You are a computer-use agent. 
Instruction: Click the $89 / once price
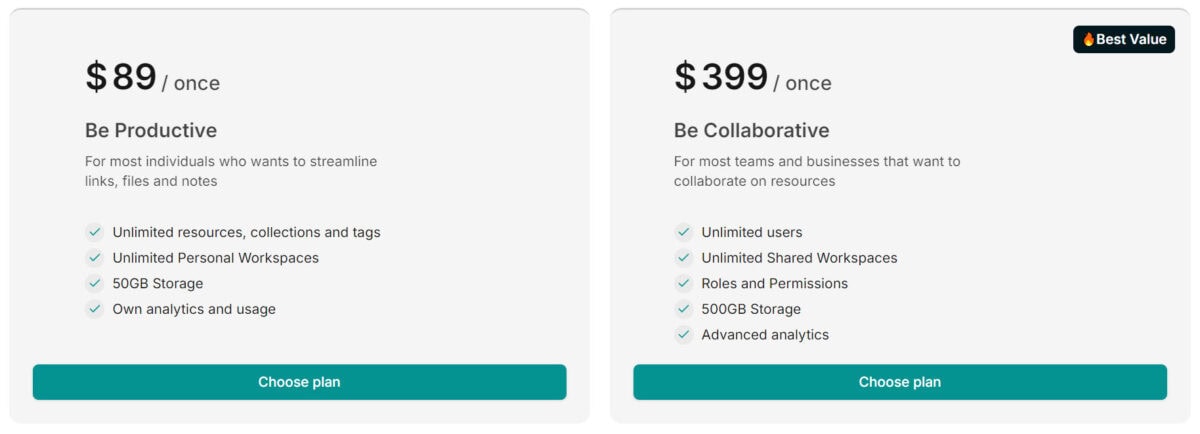(152, 77)
